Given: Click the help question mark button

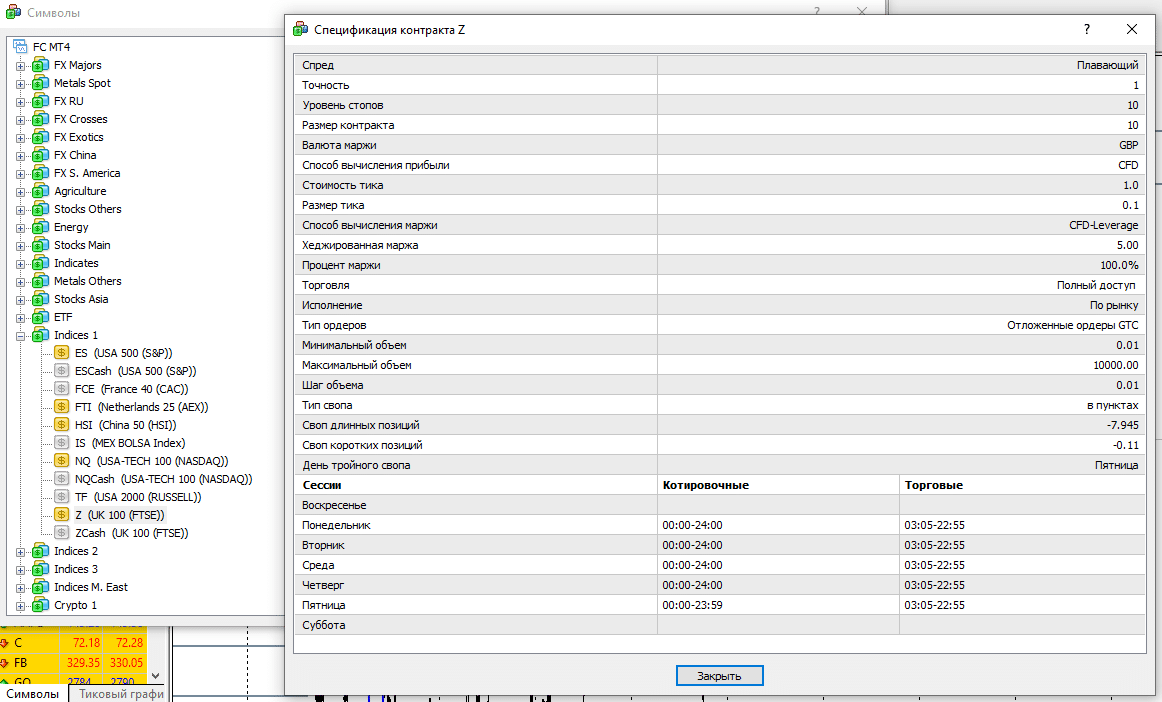Looking at the screenshot, I should point(1086,30).
